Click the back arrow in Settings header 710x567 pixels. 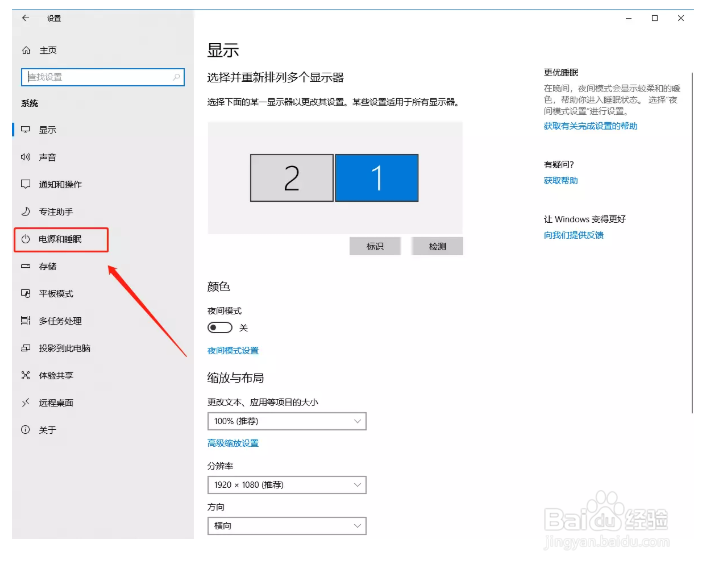[25, 18]
